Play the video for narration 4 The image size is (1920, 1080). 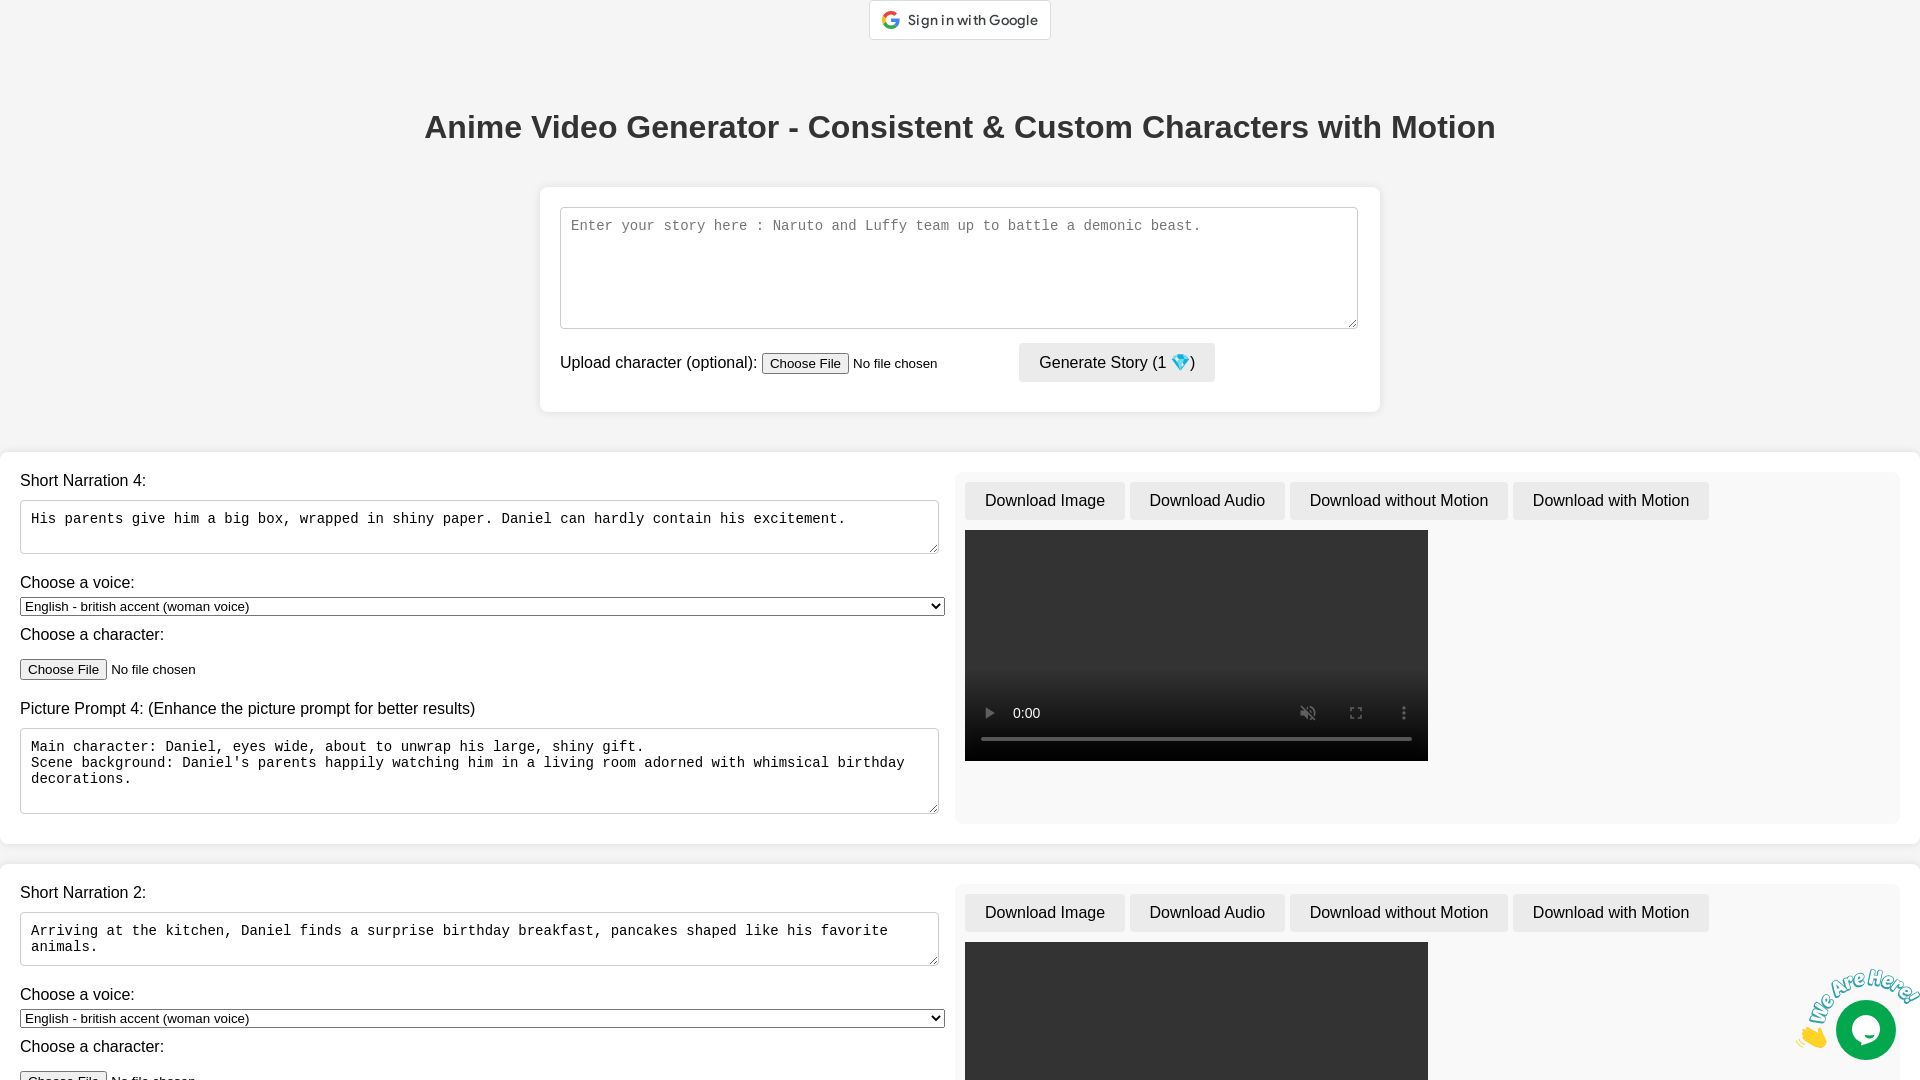tap(989, 712)
